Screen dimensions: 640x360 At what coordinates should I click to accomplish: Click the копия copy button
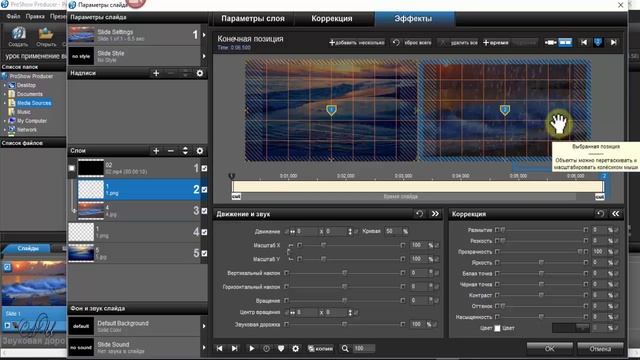point(320,348)
